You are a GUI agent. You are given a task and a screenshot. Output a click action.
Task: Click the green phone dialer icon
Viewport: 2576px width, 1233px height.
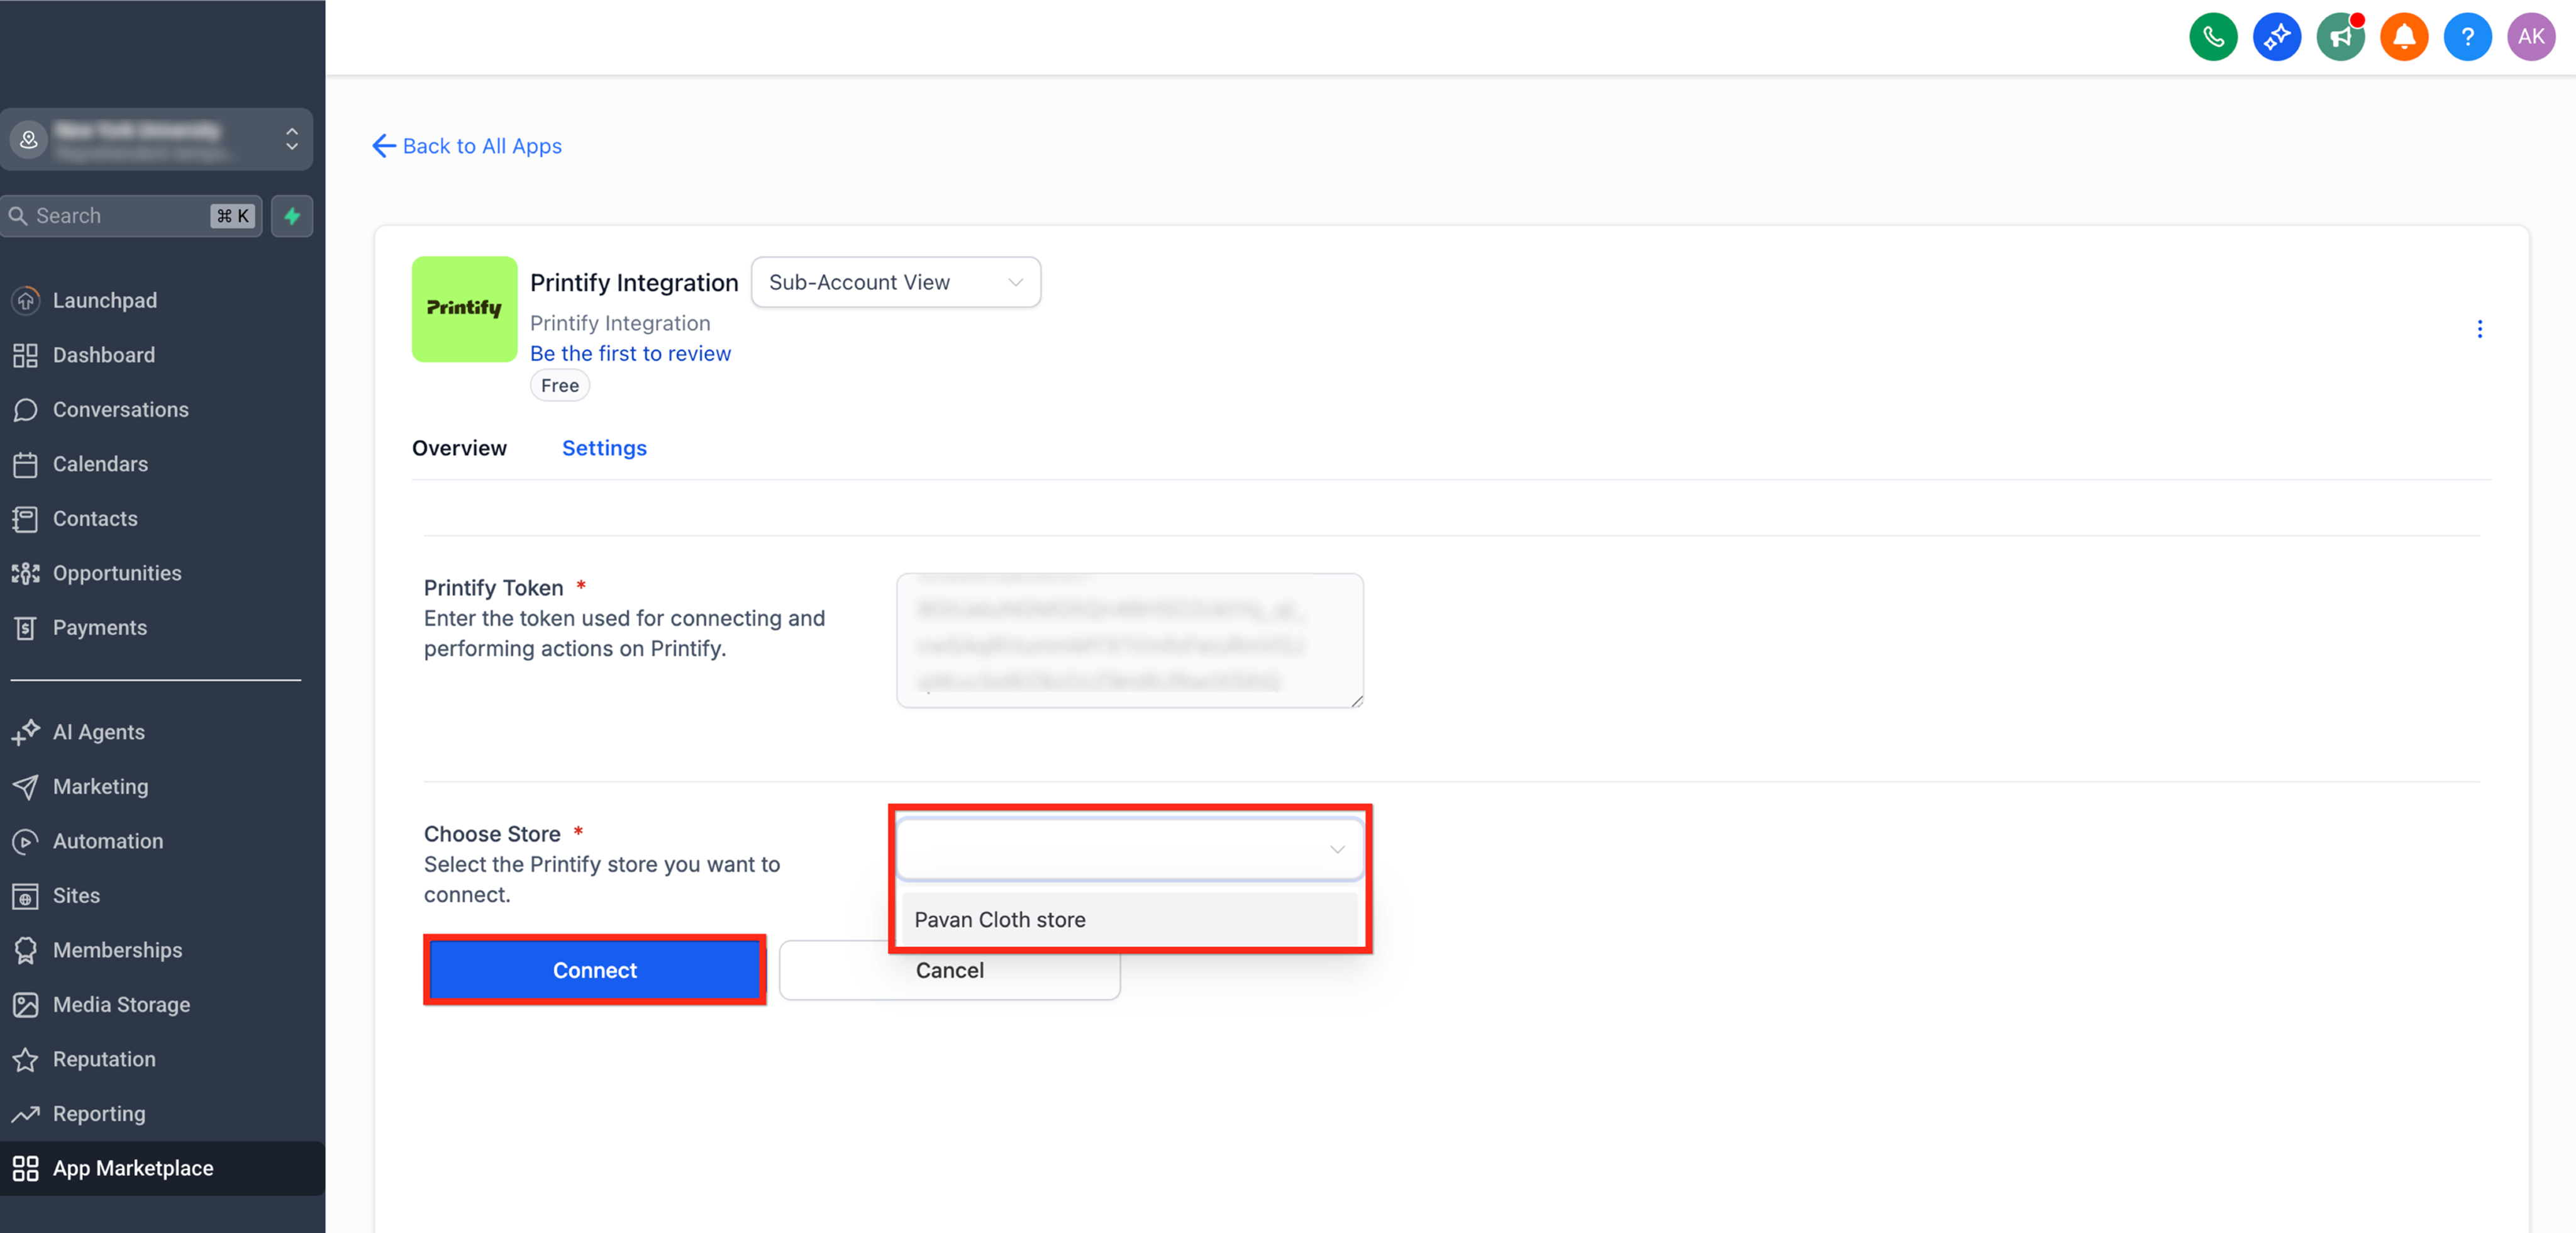(2213, 37)
